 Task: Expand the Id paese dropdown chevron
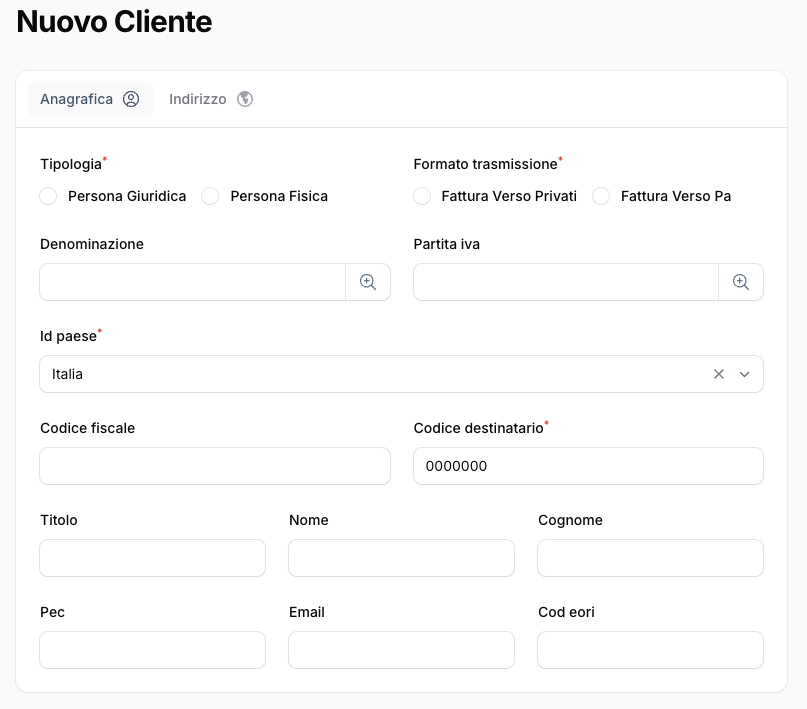coord(744,374)
